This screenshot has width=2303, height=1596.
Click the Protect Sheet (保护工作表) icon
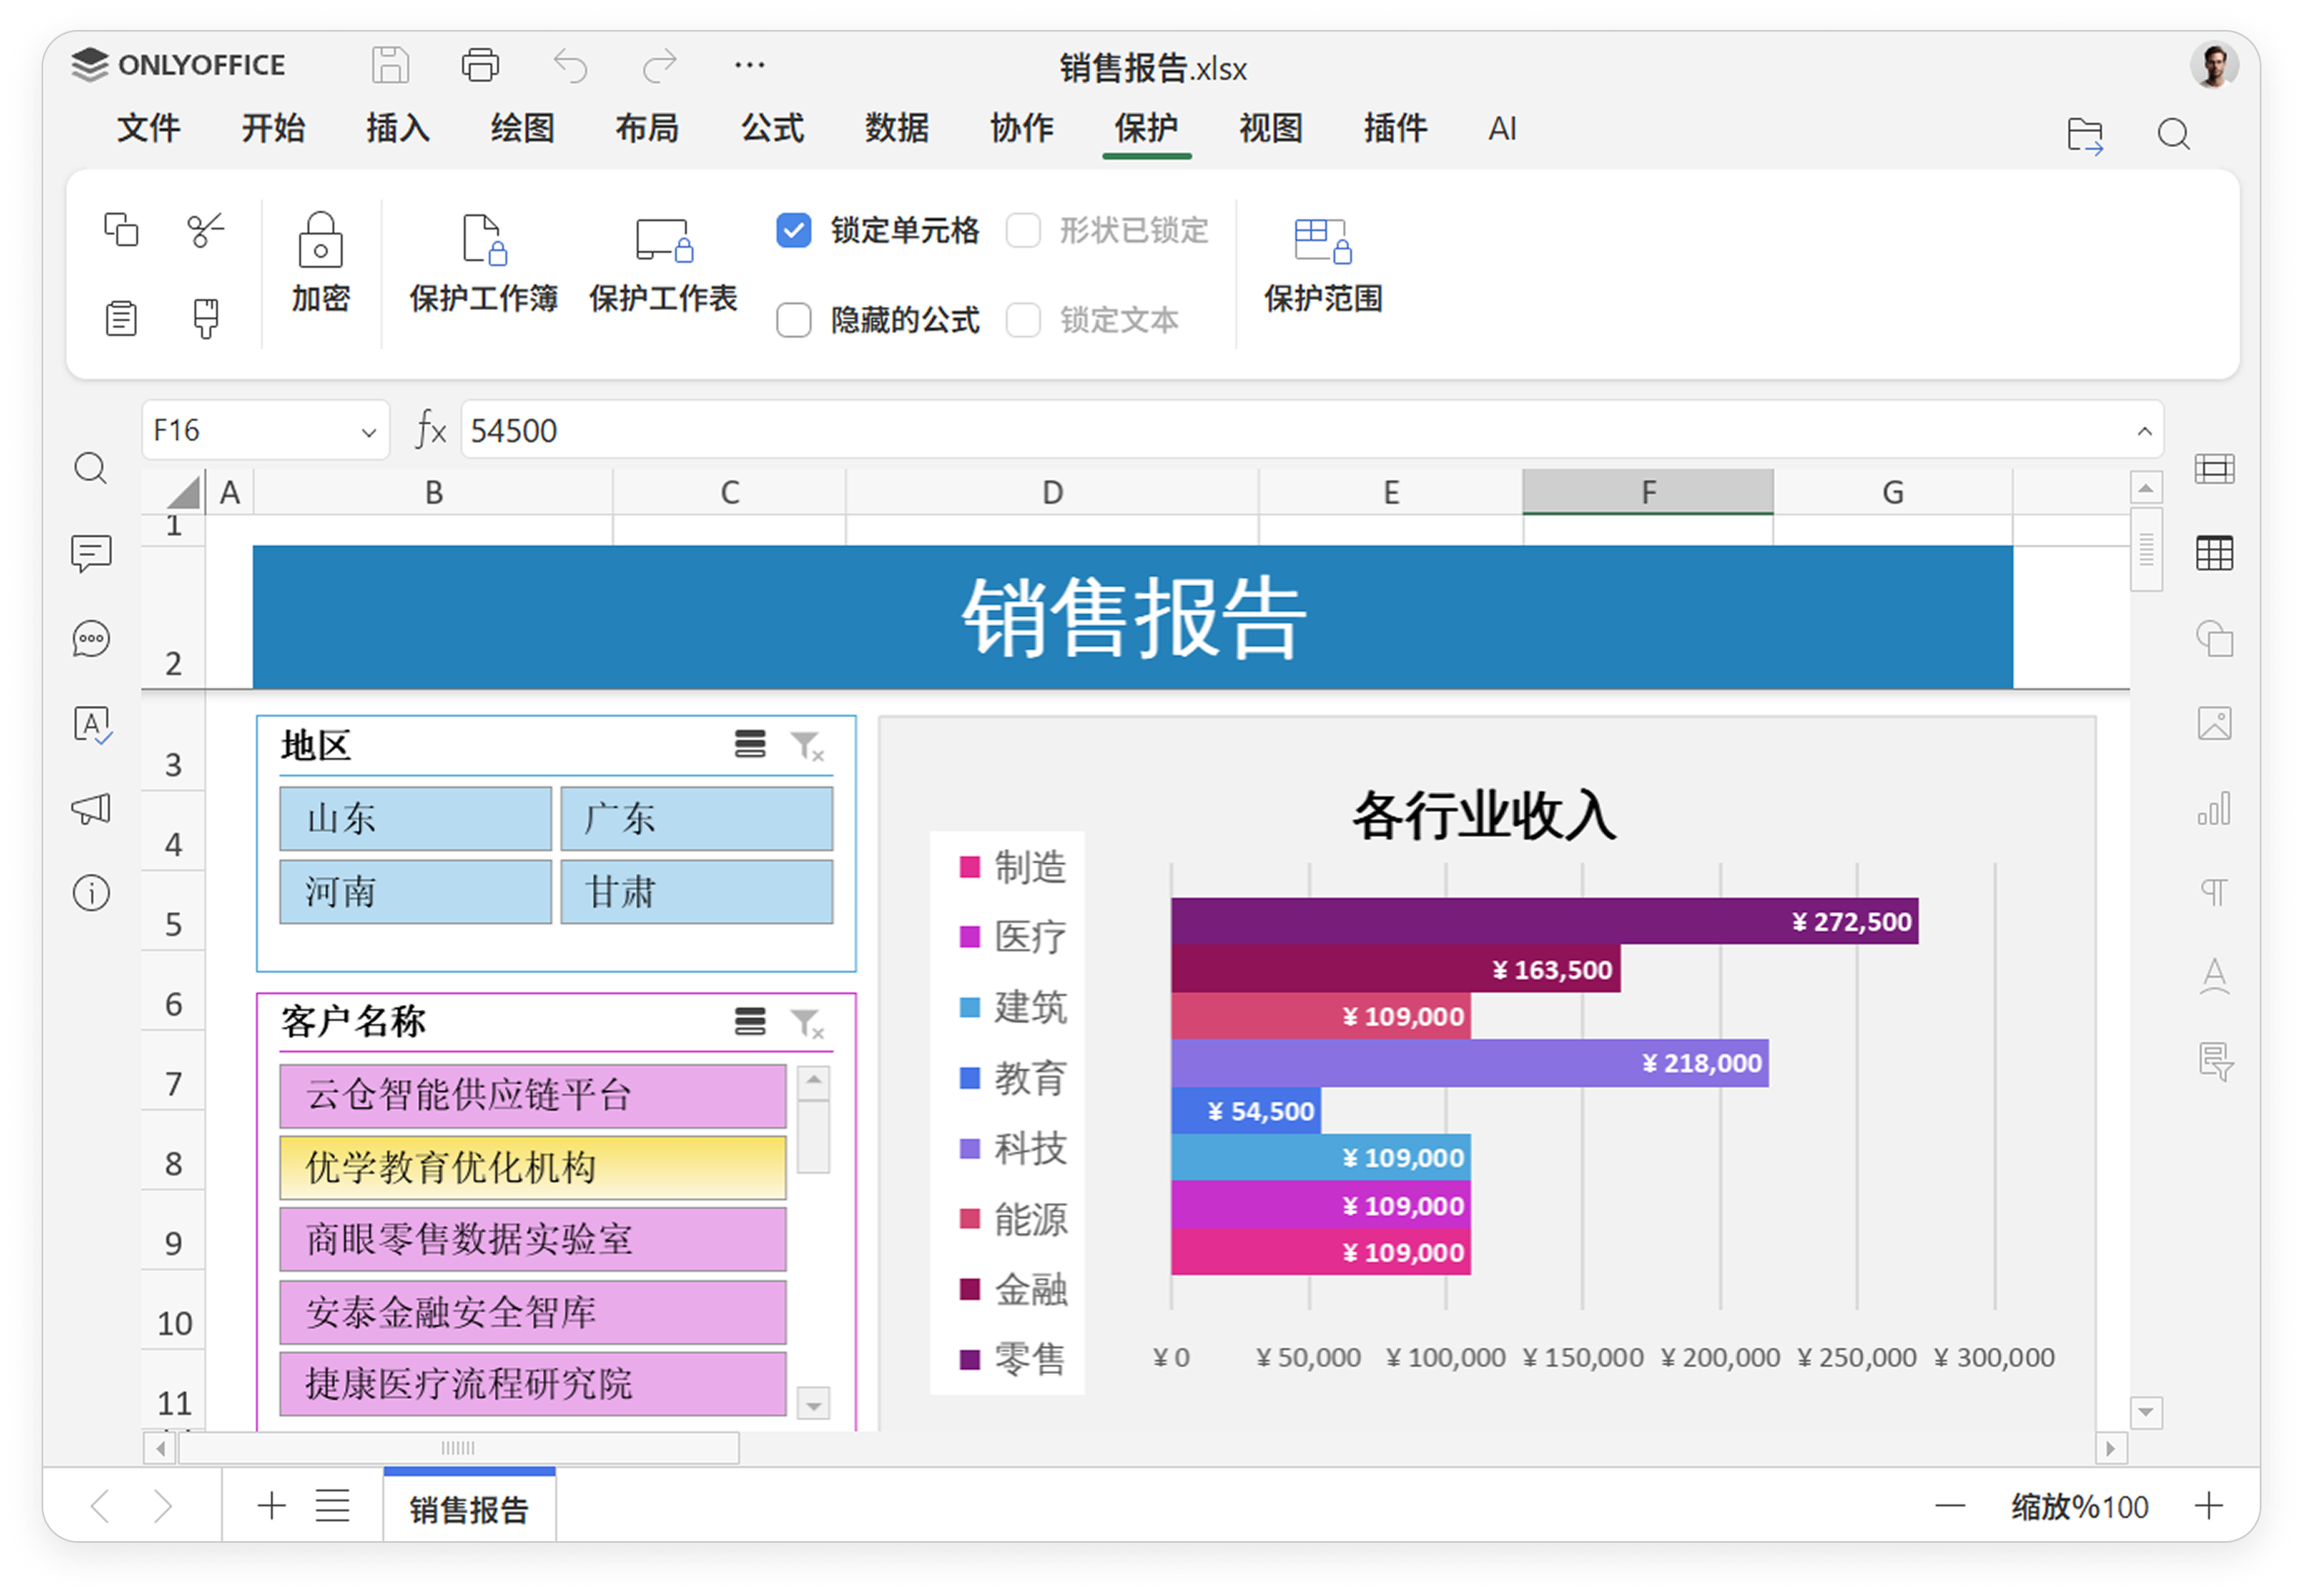click(x=663, y=240)
